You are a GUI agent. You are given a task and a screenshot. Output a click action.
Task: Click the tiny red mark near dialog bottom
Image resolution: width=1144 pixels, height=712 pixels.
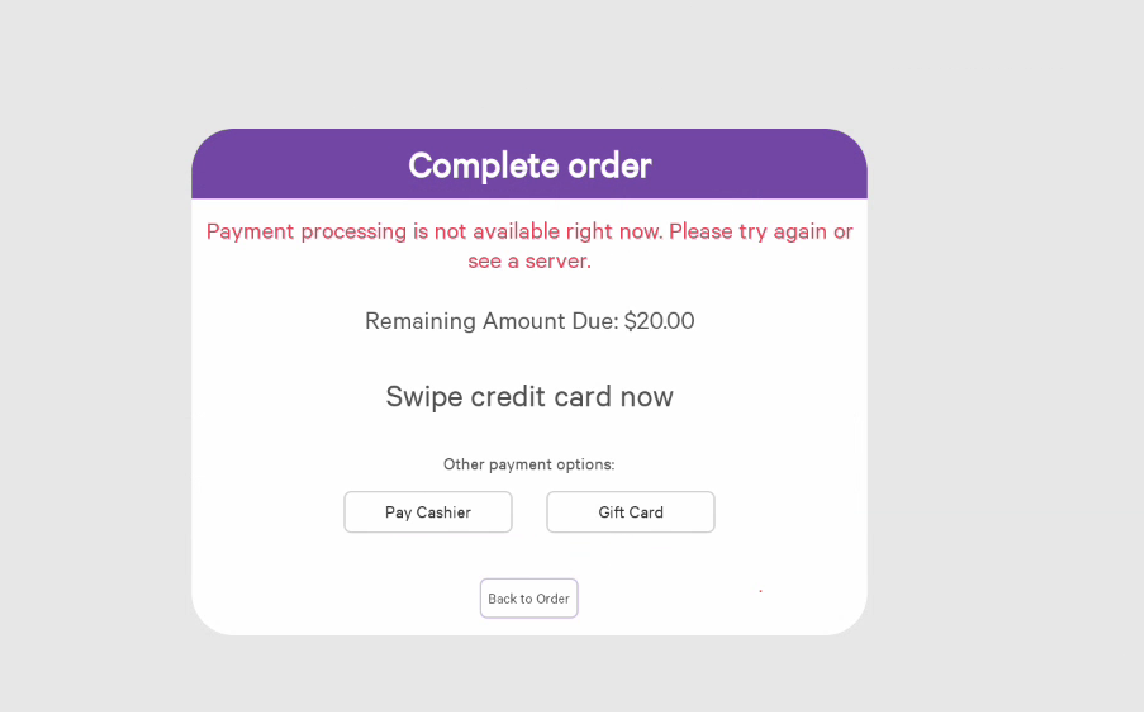pyautogui.click(x=760, y=590)
